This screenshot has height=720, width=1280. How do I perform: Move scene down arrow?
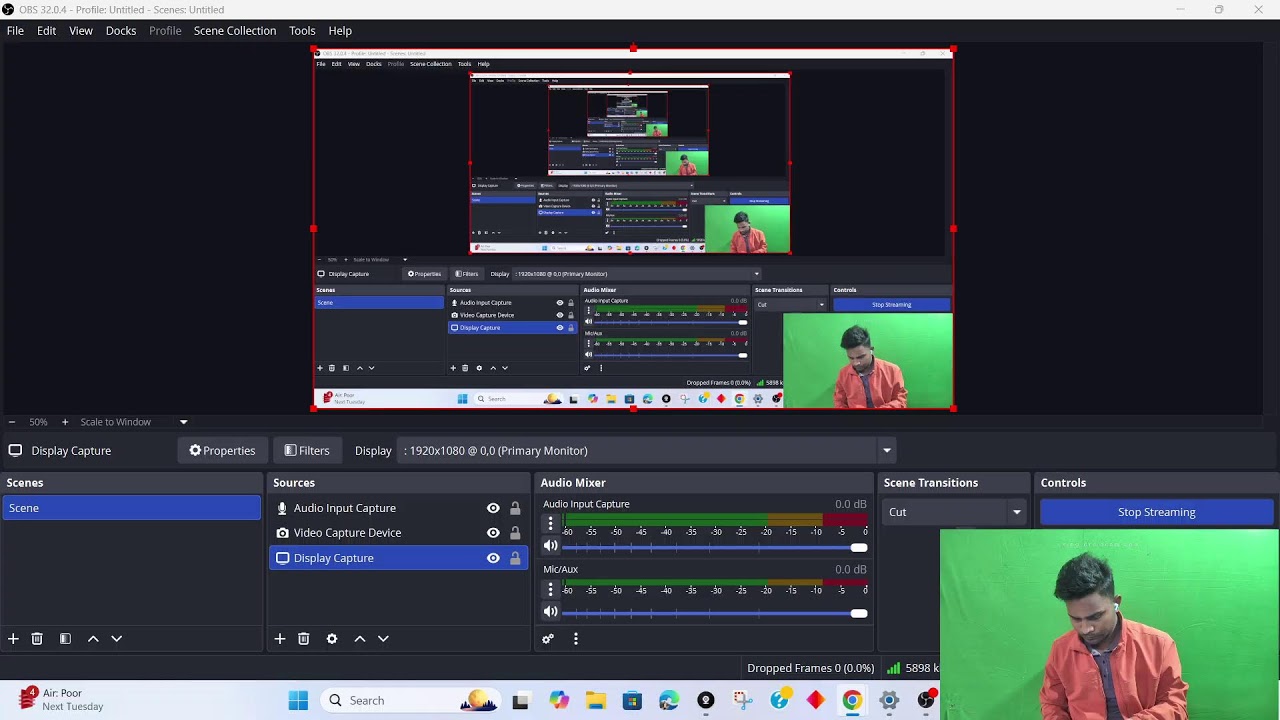click(116, 638)
